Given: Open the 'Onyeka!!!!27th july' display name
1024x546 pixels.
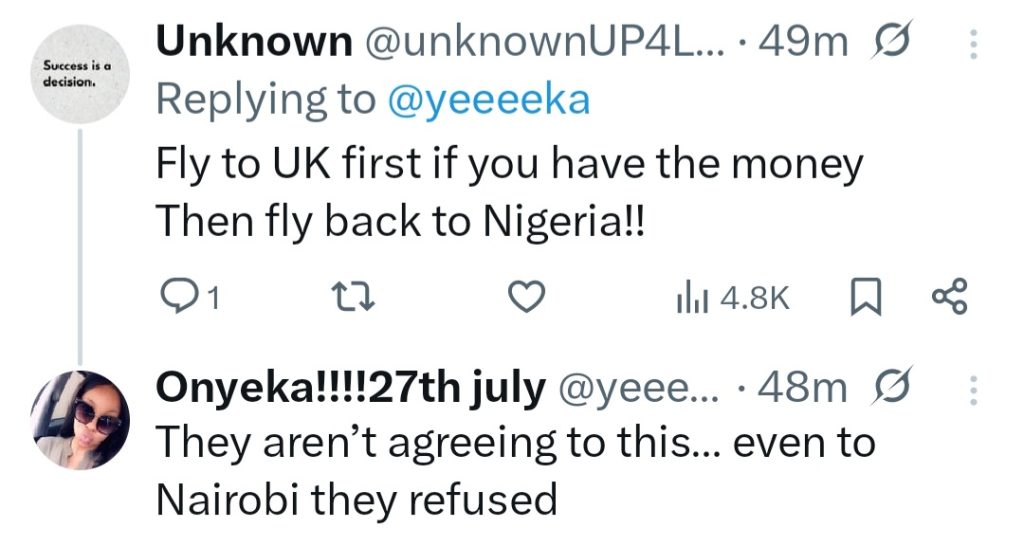Looking at the screenshot, I should (x=351, y=388).
